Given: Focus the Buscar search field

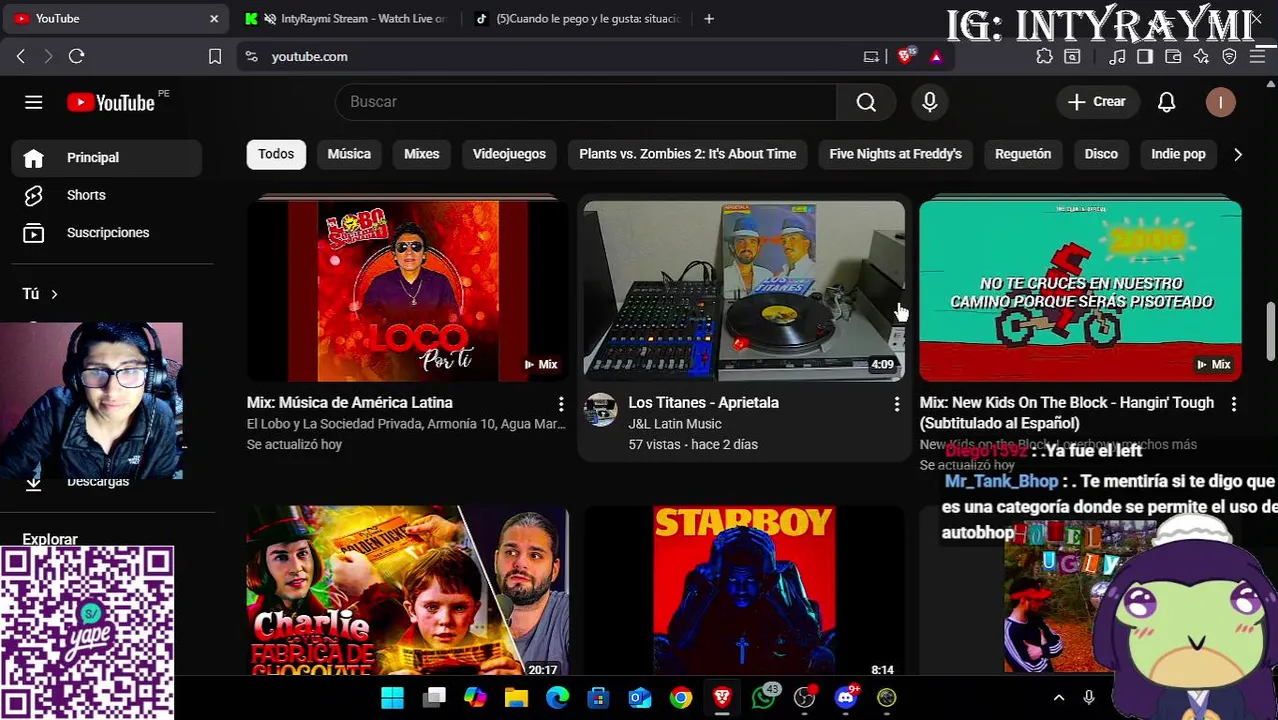Looking at the screenshot, I should pyautogui.click(x=586, y=102).
